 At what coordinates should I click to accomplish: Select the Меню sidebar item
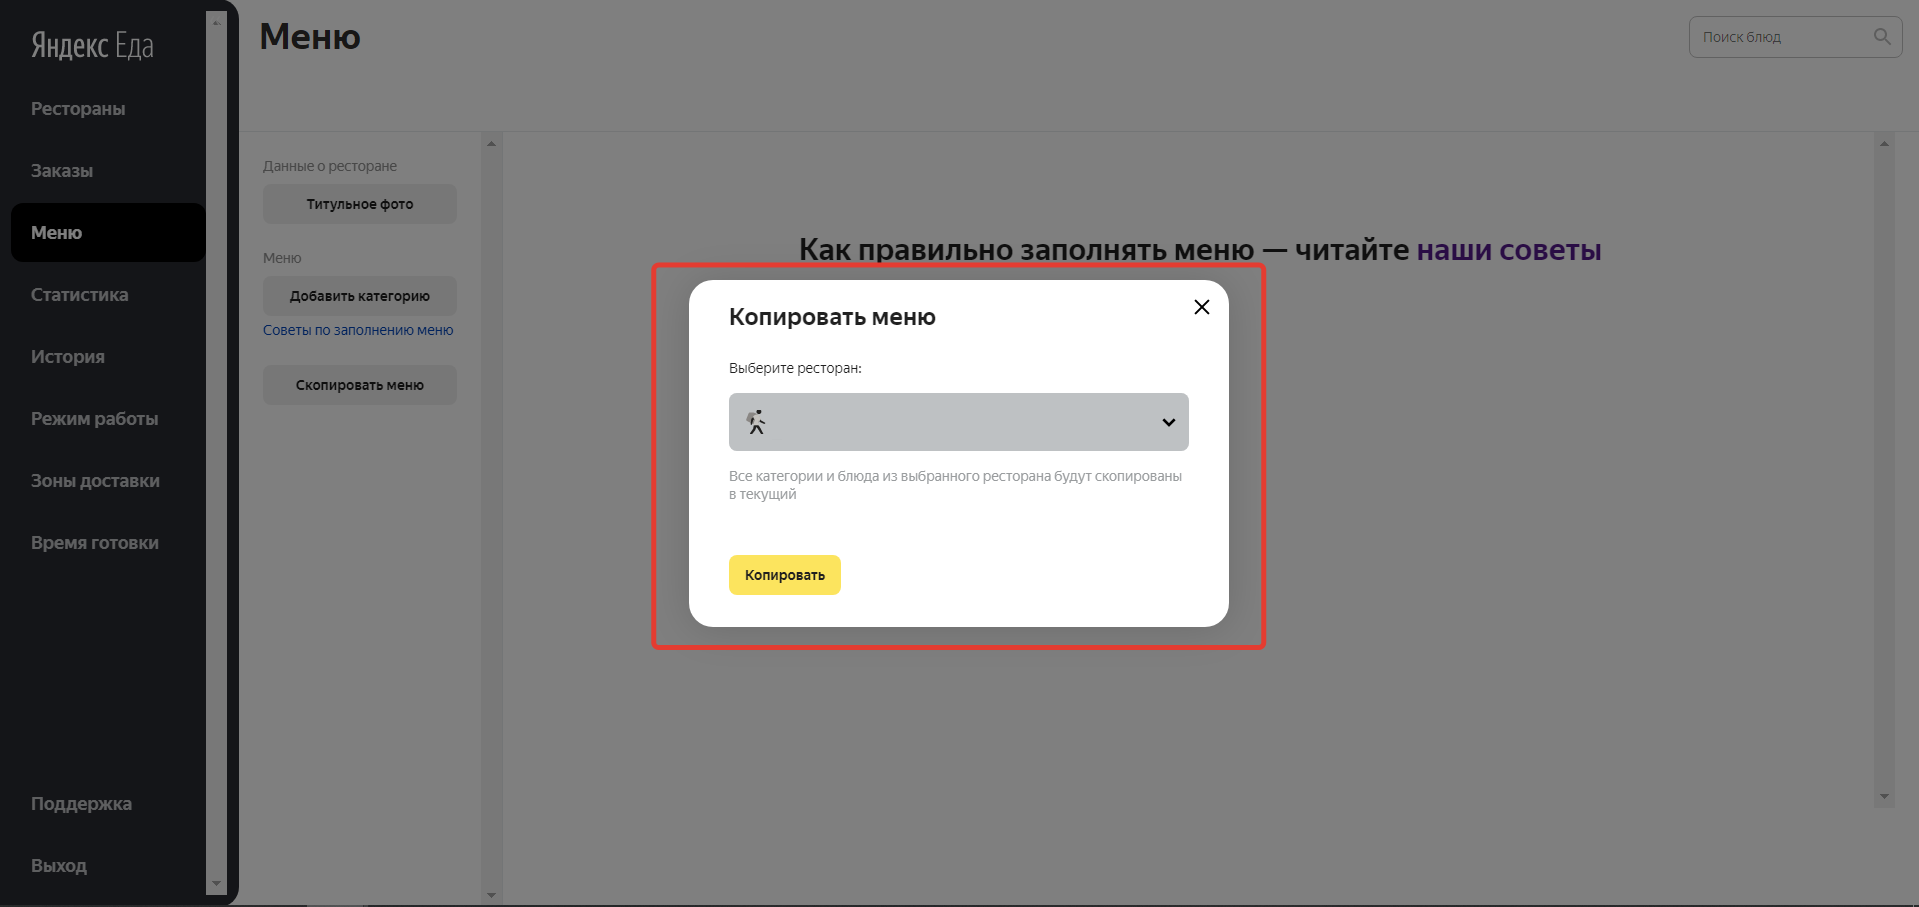[57, 233]
